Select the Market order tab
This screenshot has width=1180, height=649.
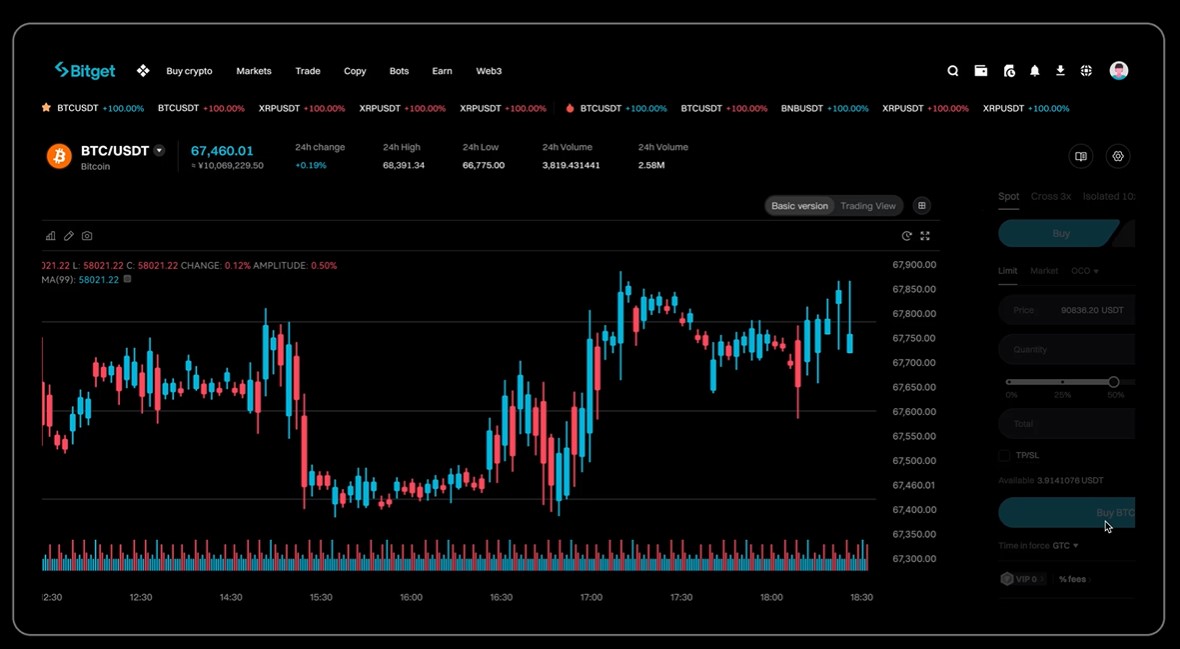pos(1044,271)
